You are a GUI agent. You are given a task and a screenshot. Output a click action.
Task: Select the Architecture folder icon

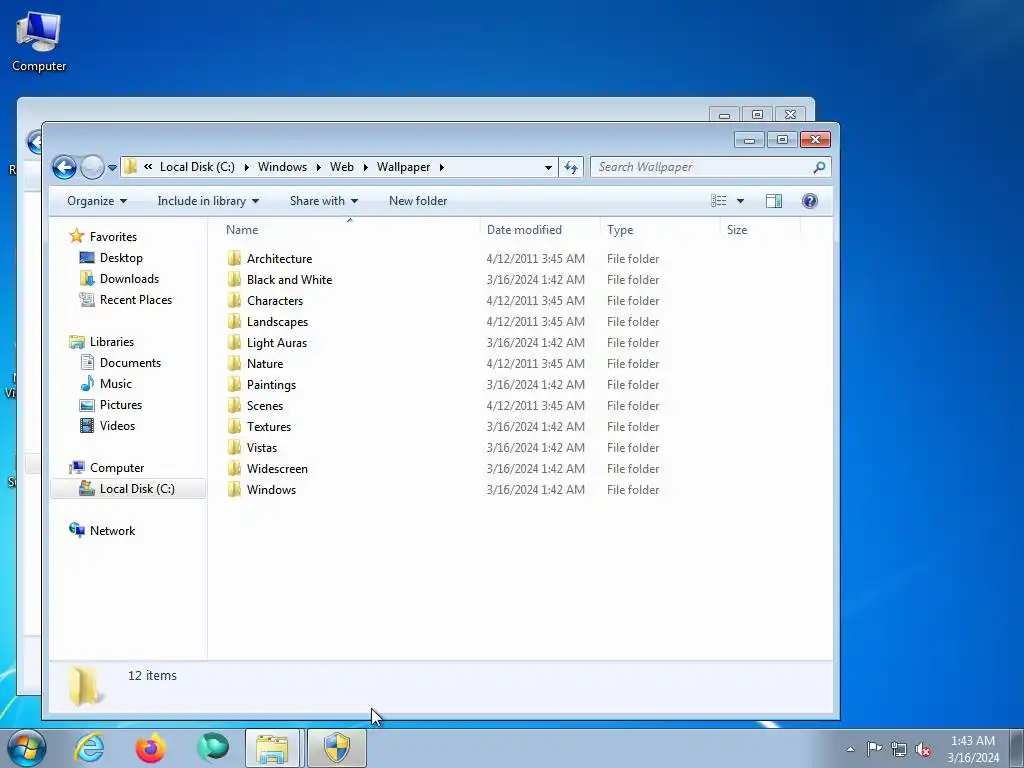pyautogui.click(x=234, y=259)
